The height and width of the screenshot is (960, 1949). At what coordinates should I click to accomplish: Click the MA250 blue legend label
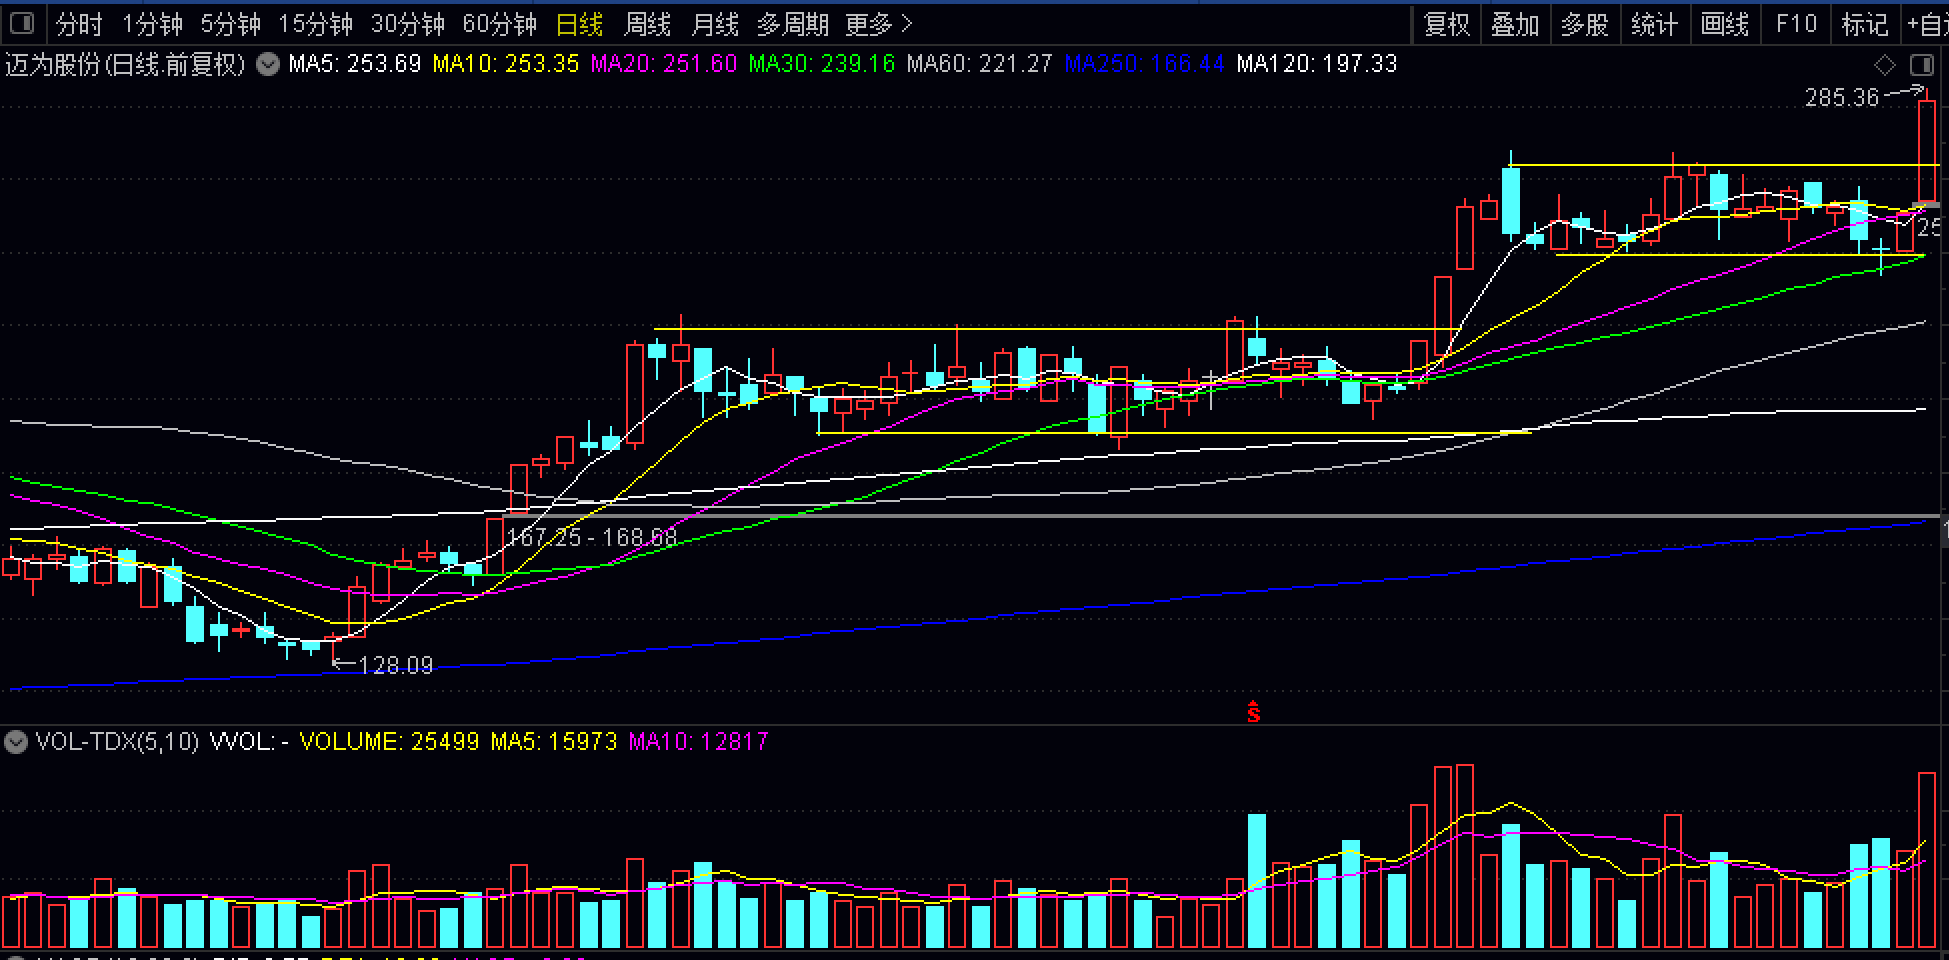pos(1144,65)
